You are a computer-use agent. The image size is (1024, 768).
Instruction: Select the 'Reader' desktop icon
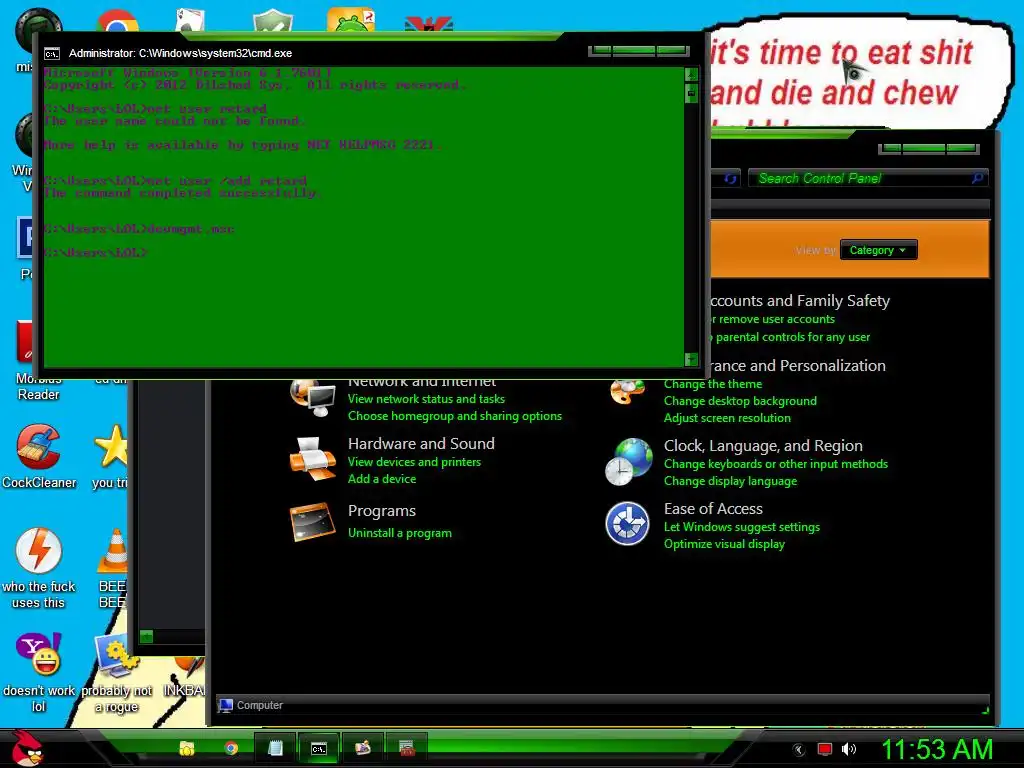tap(39, 387)
